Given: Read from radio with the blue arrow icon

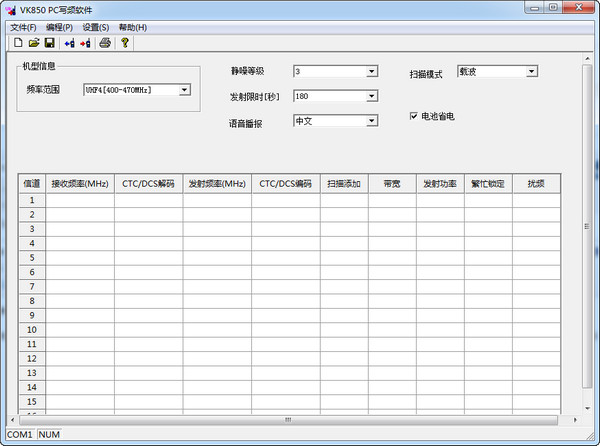Looking at the screenshot, I should coord(69,43).
